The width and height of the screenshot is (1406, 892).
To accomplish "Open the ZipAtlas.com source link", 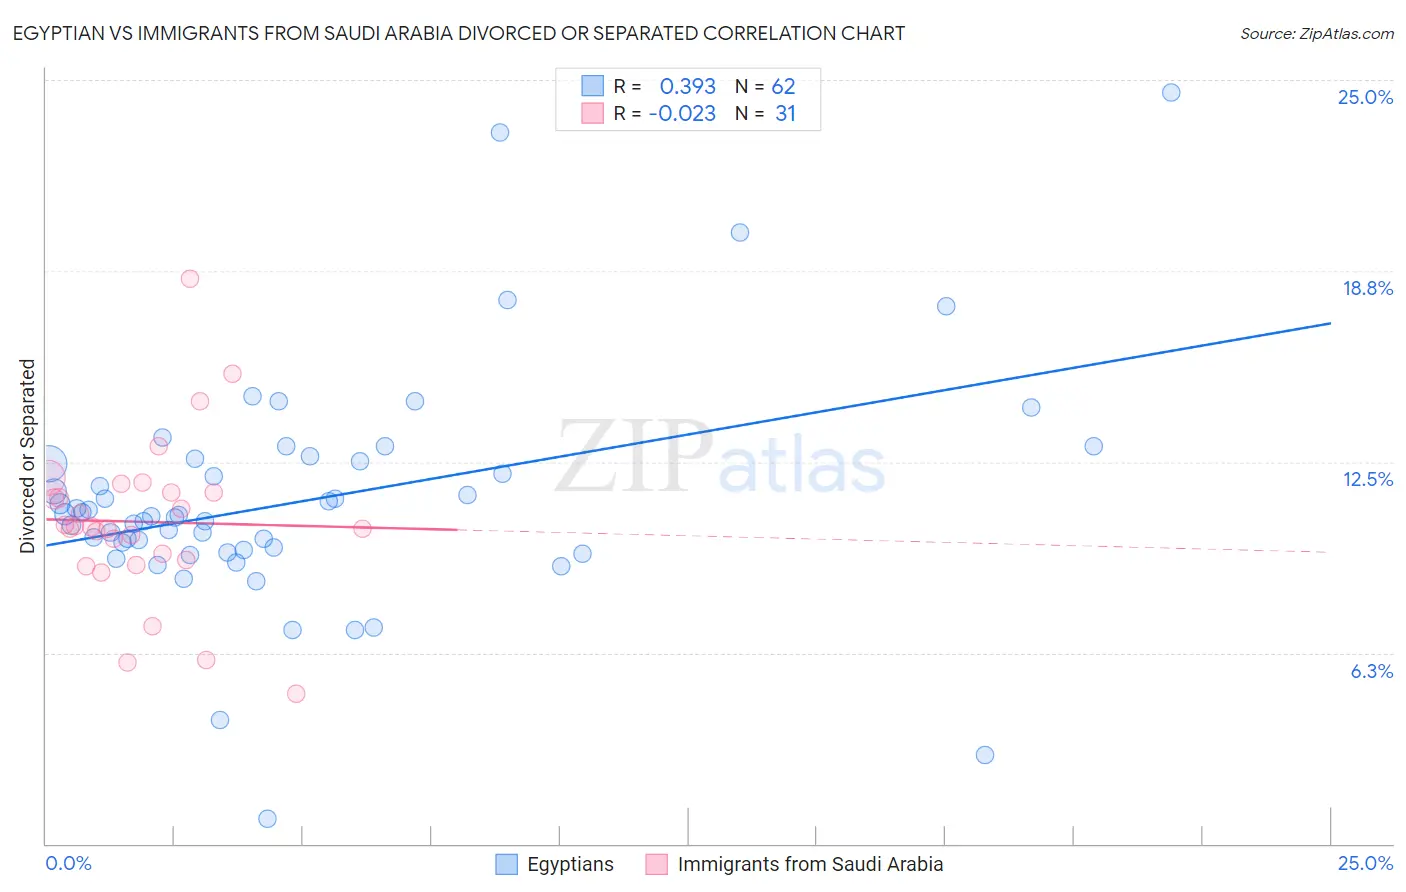I will pyautogui.click(x=1317, y=33).
